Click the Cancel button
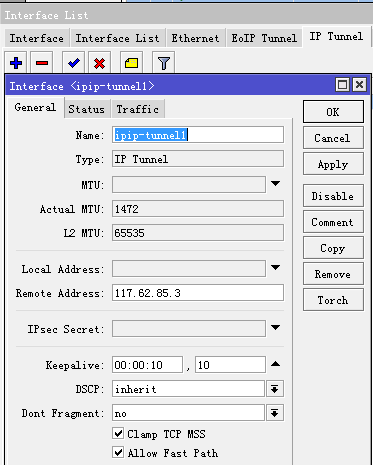This screenshot has width=373, height=465. tap(333, 138)
